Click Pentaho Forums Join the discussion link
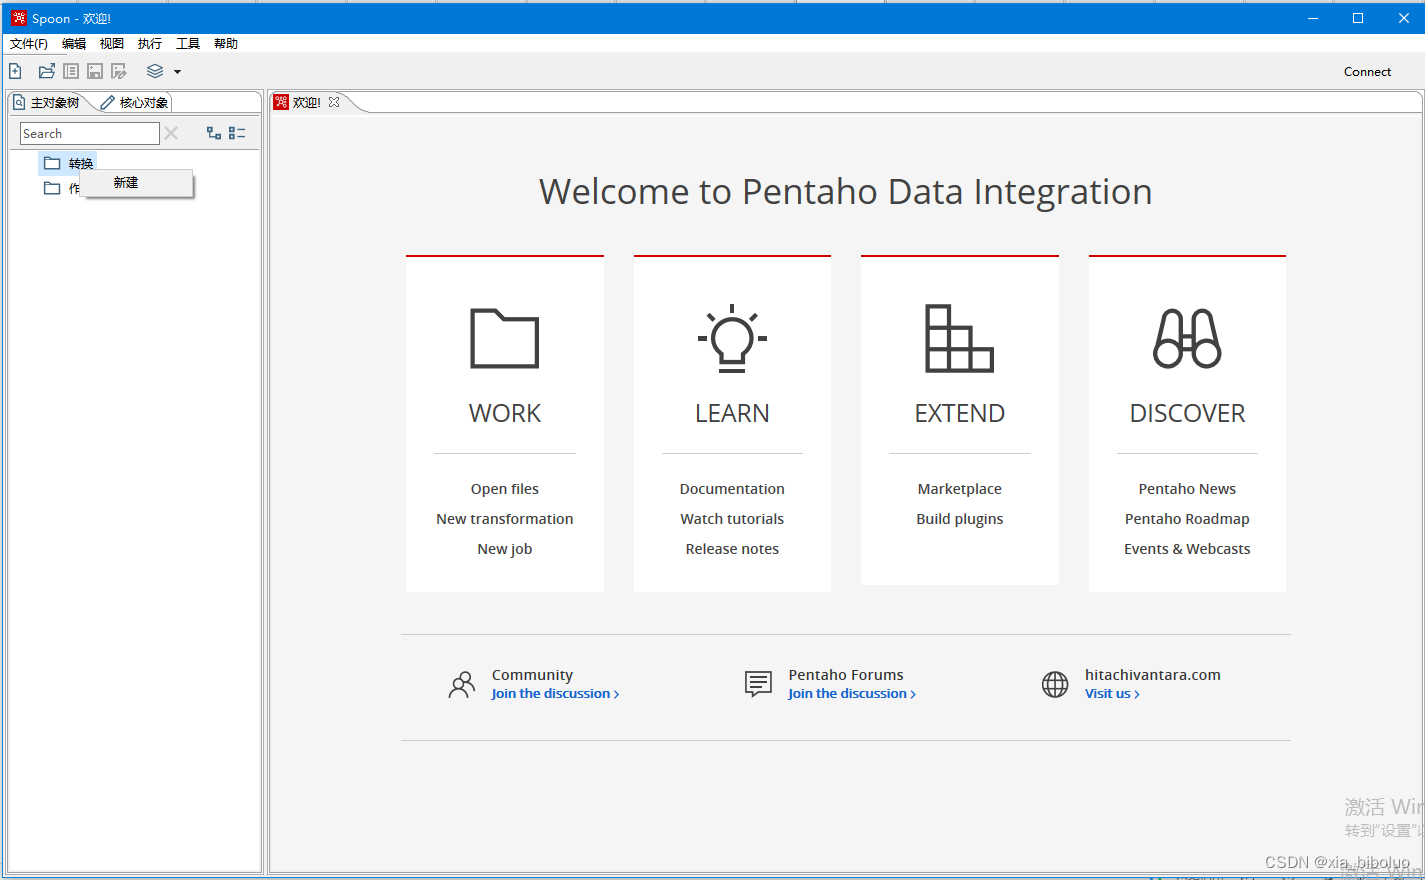1425x880 pixels. [852, 694]
